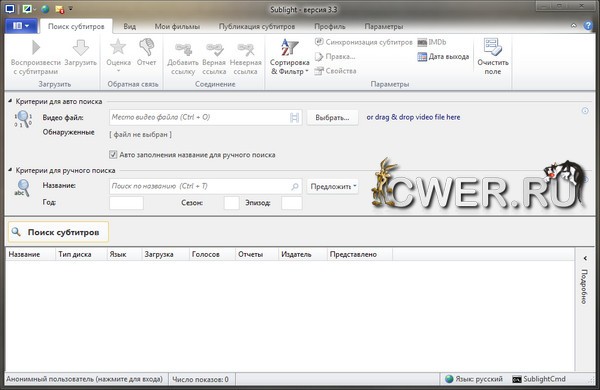Click the globe quick access icon
This screenshot has width=600, height=390.
(45, 9)
